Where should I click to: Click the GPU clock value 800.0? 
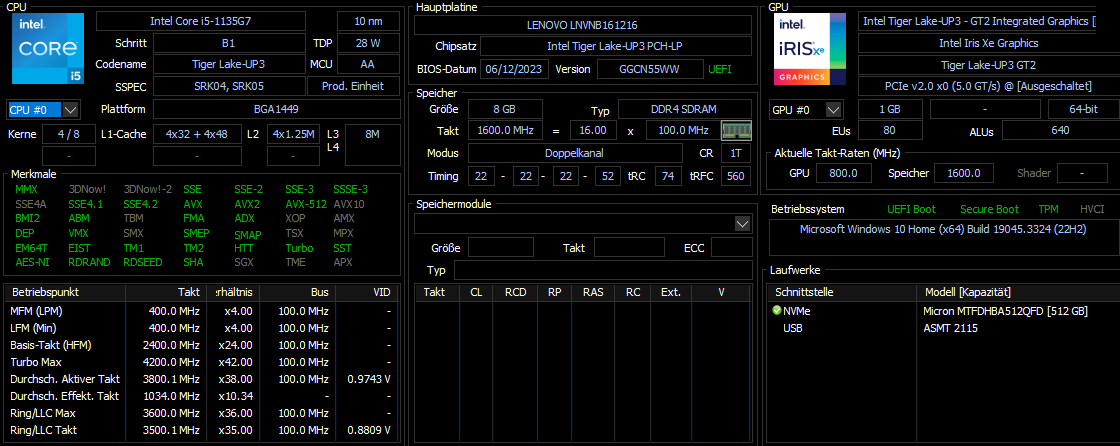point(842,173)
